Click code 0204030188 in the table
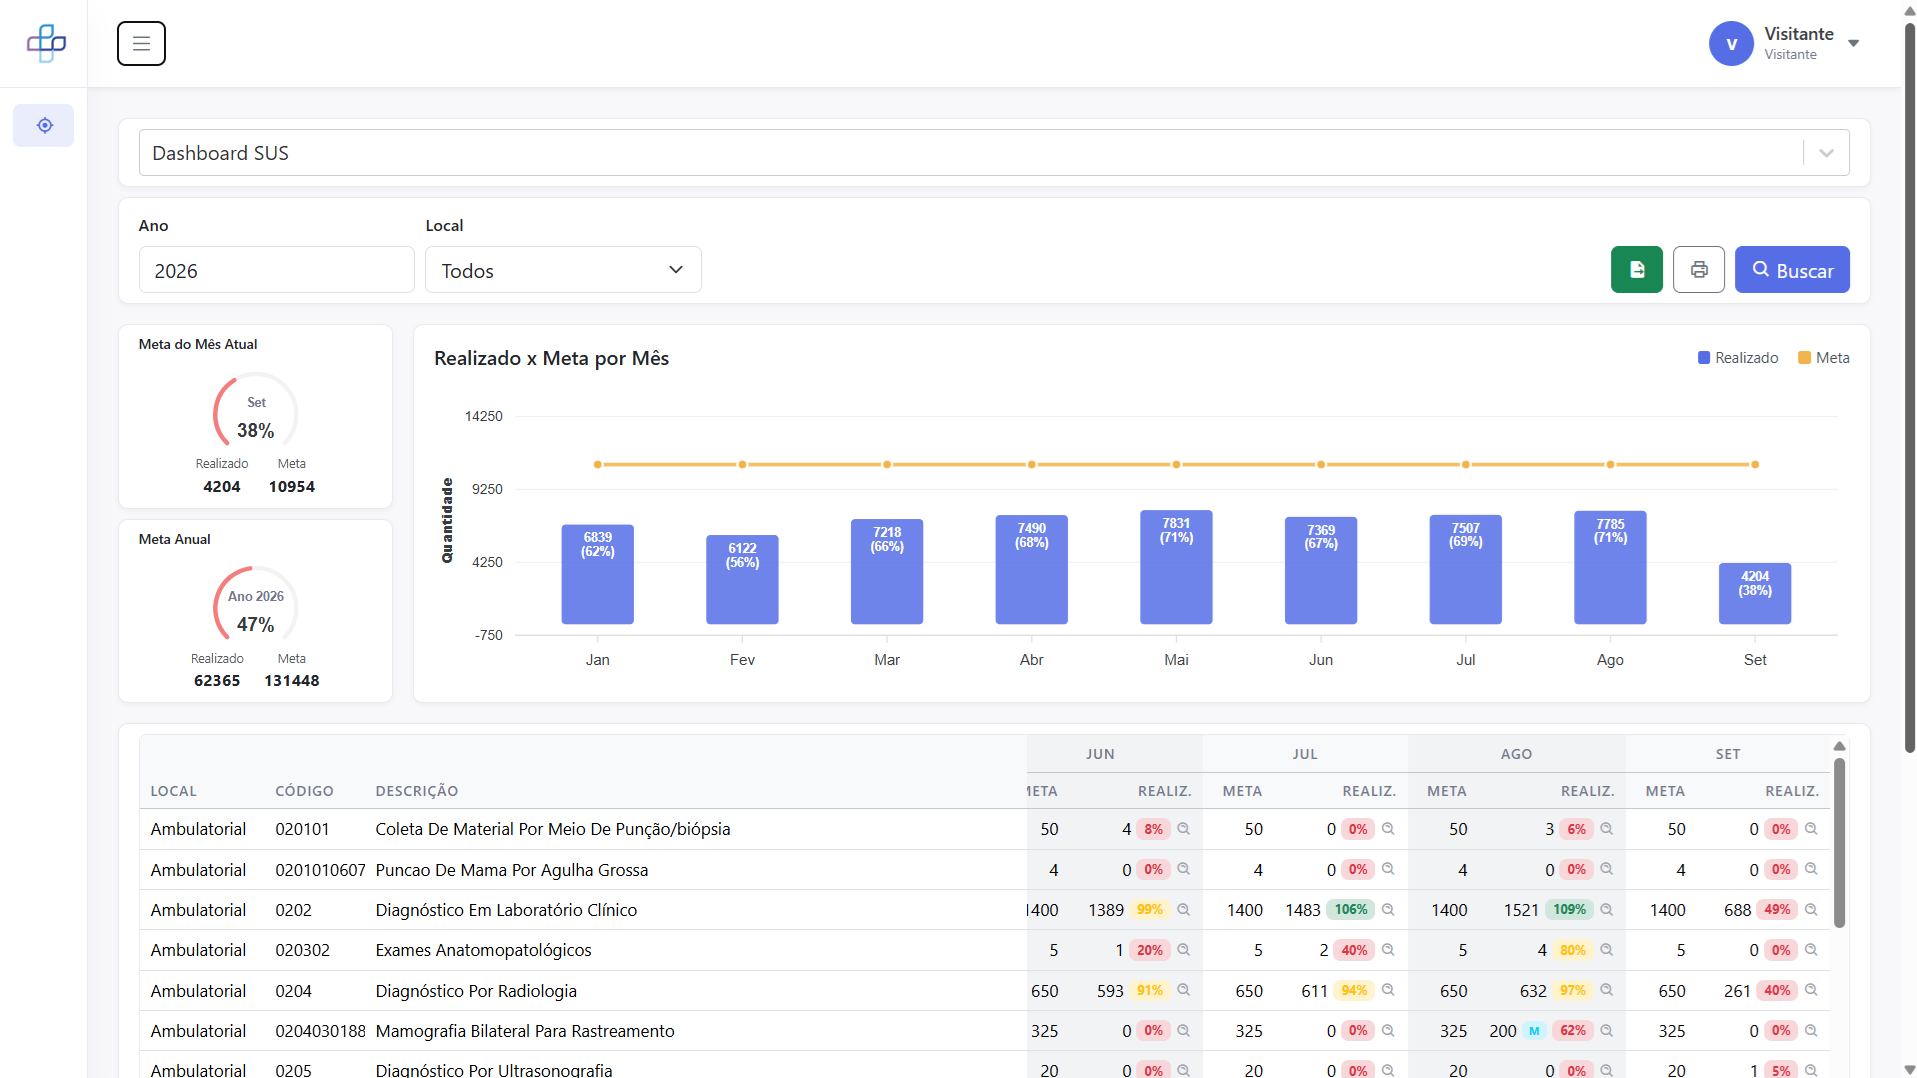 tap(320, 1031)
